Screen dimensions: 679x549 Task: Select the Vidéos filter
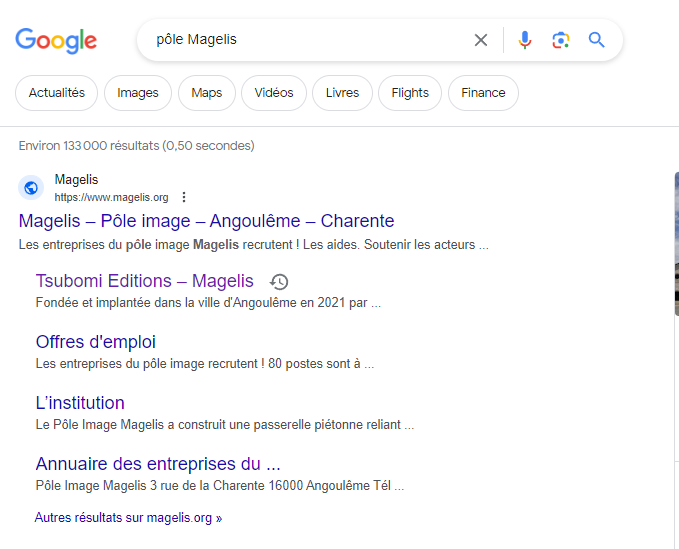pos(274,93)
